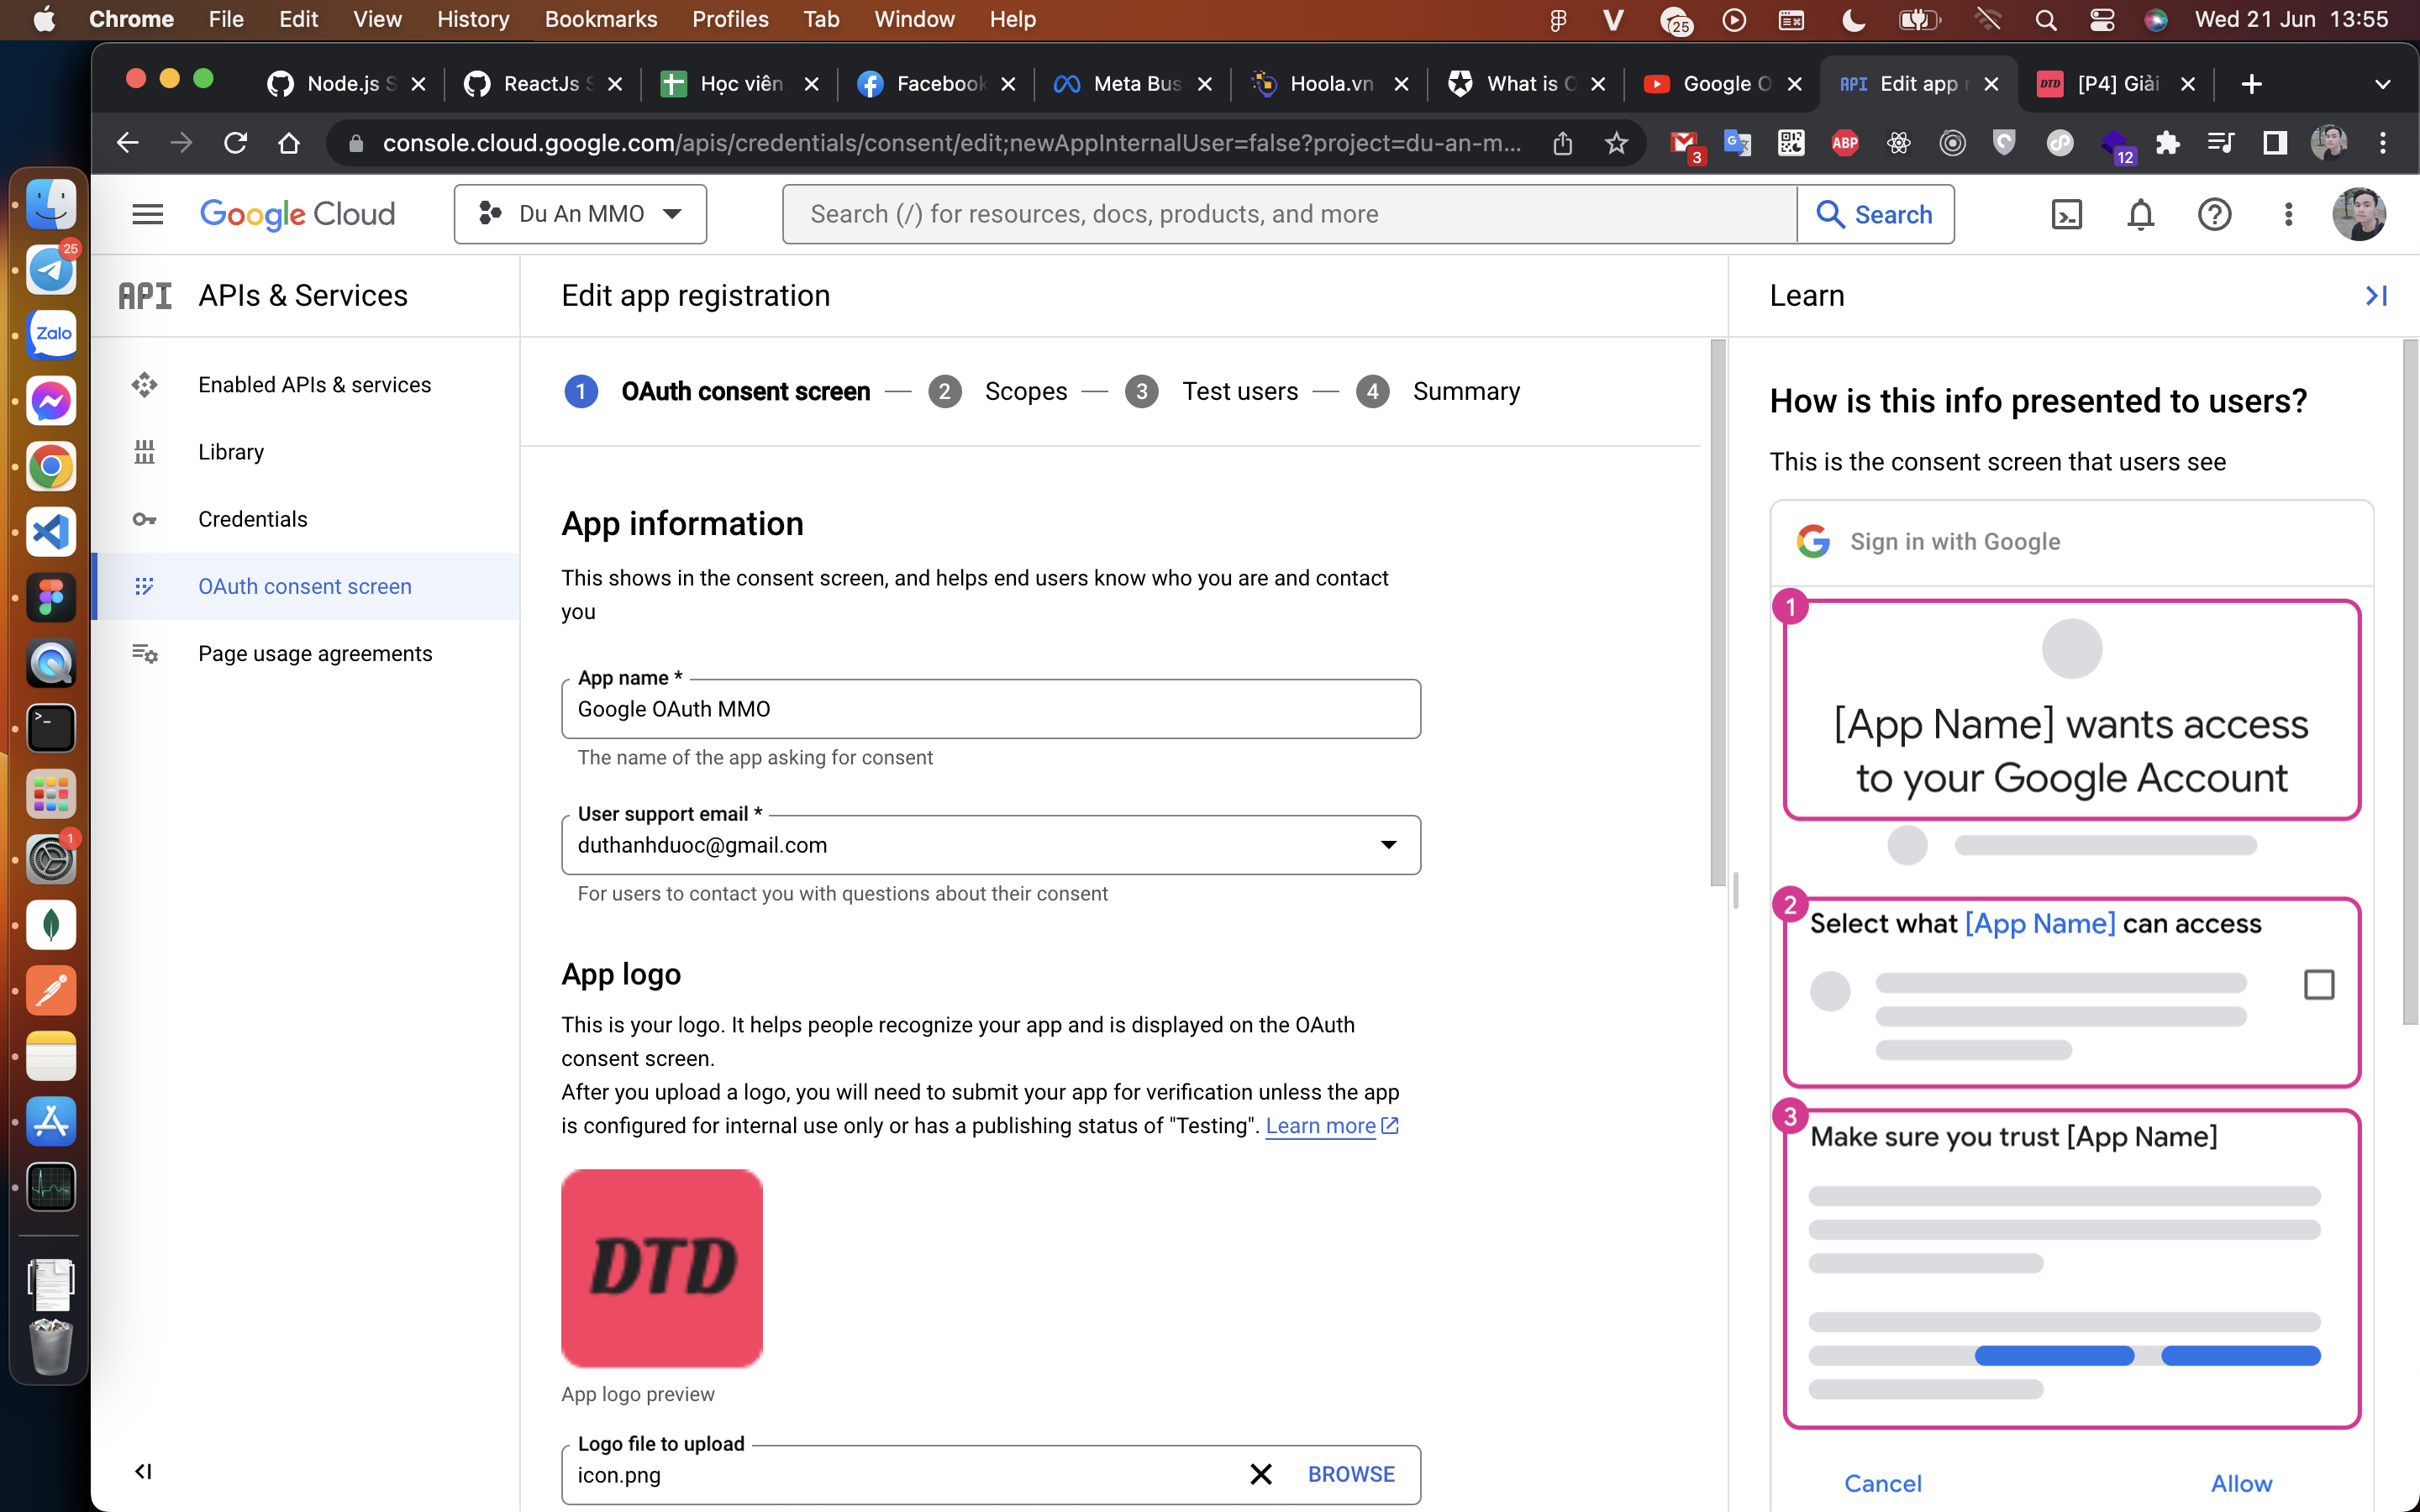2420x1512 pixels.
Task: Click the address bar URL
Action: tap(951, 143)
